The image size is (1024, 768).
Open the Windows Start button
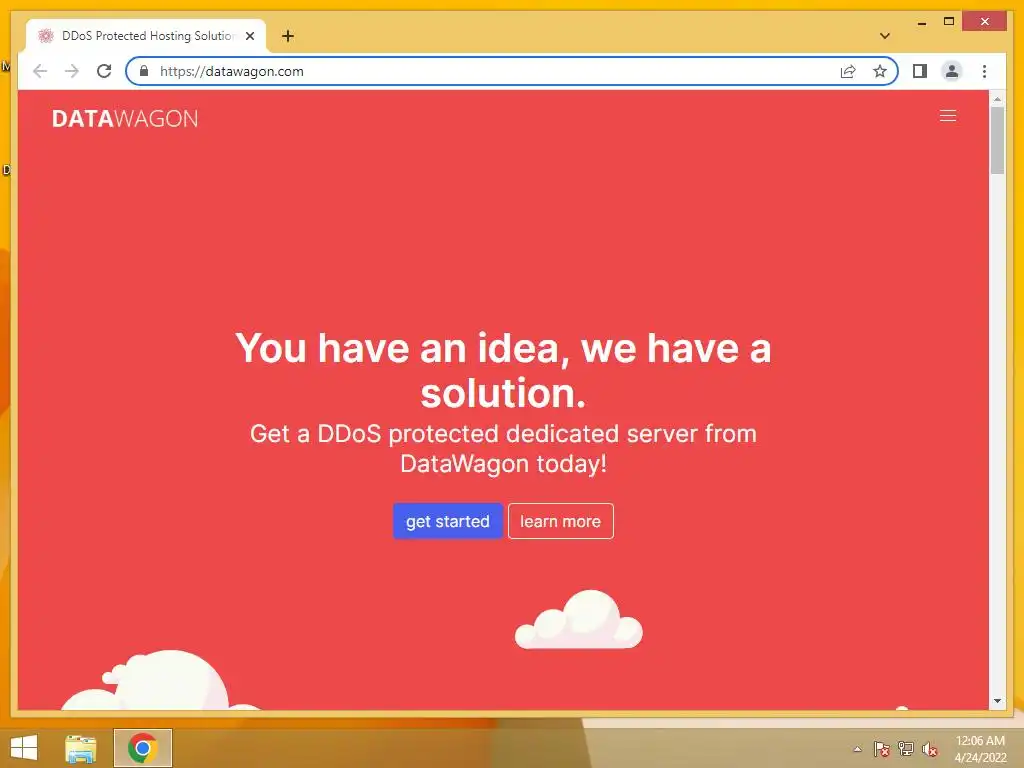pyautogui.click(x=24, y=748)
